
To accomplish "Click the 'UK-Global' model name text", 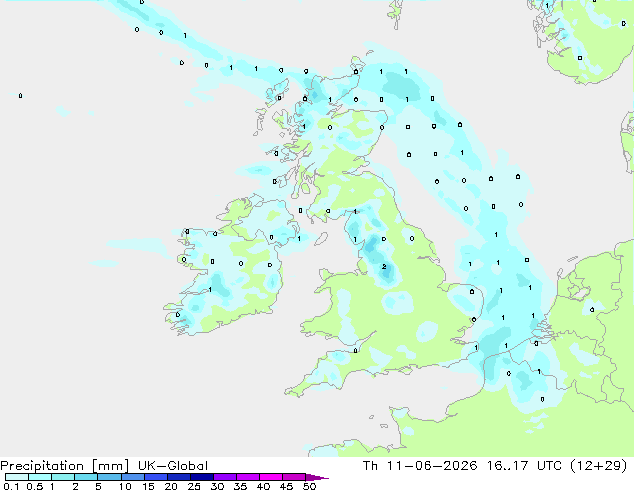I will click(x=173, y=466).
